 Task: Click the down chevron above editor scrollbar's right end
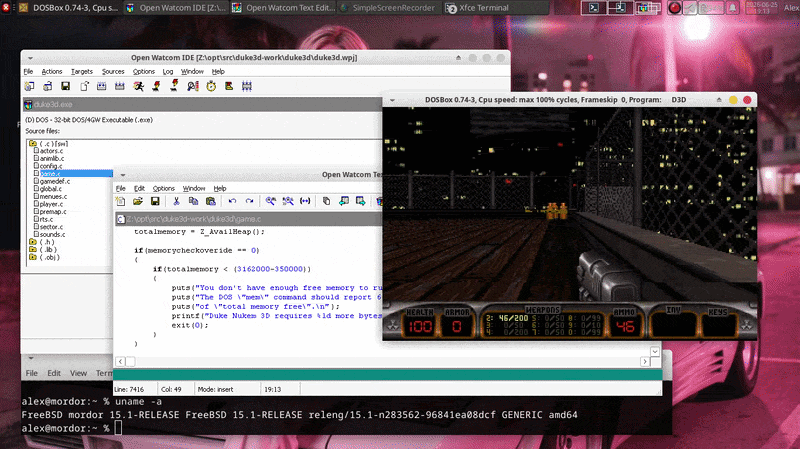click(x=655, y=352)
